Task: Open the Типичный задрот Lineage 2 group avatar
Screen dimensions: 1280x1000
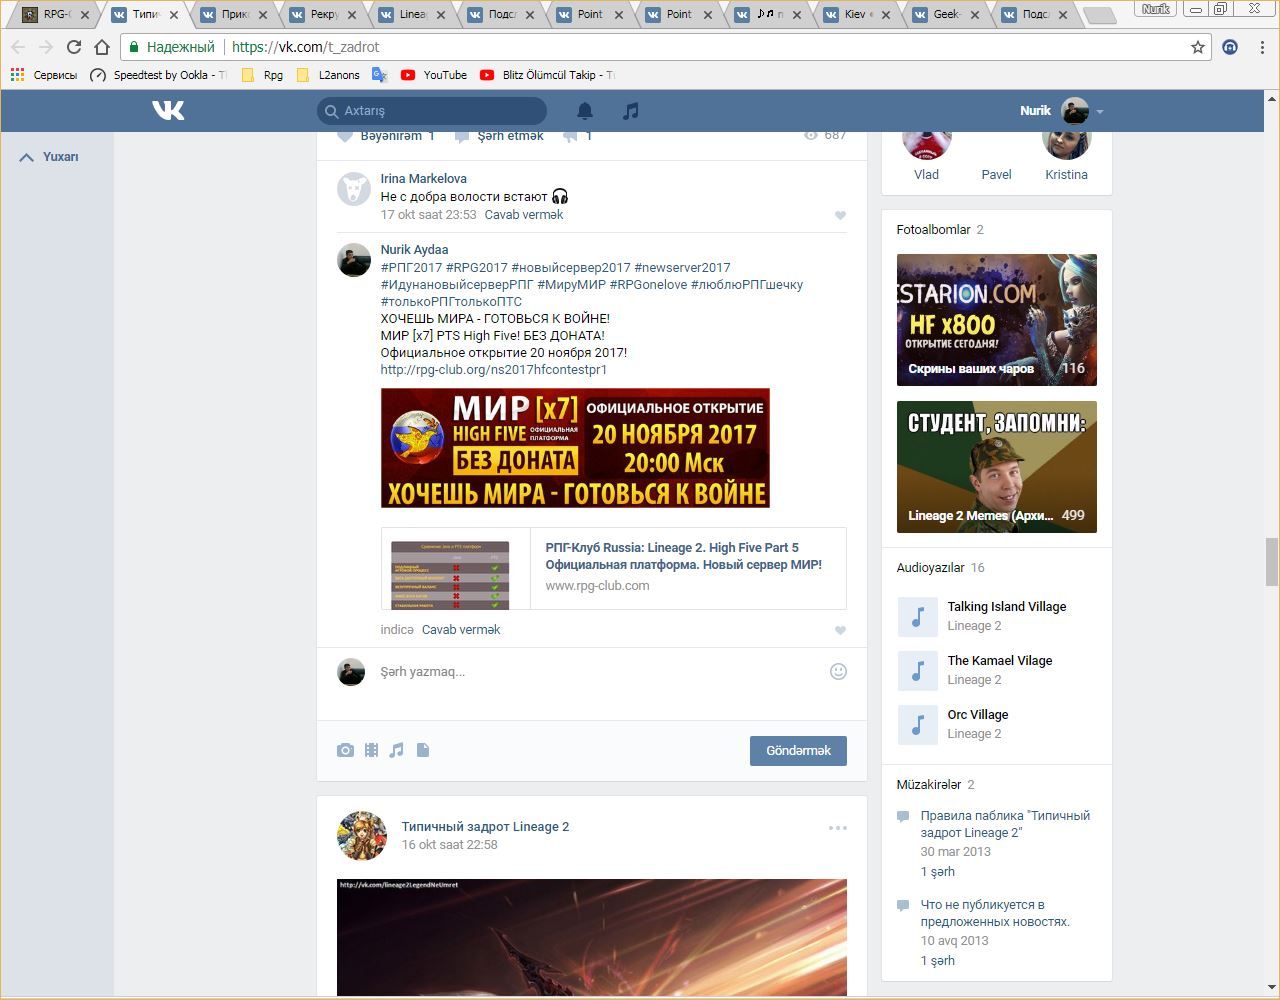Action: pyautogui.click(x=362, y=836)
